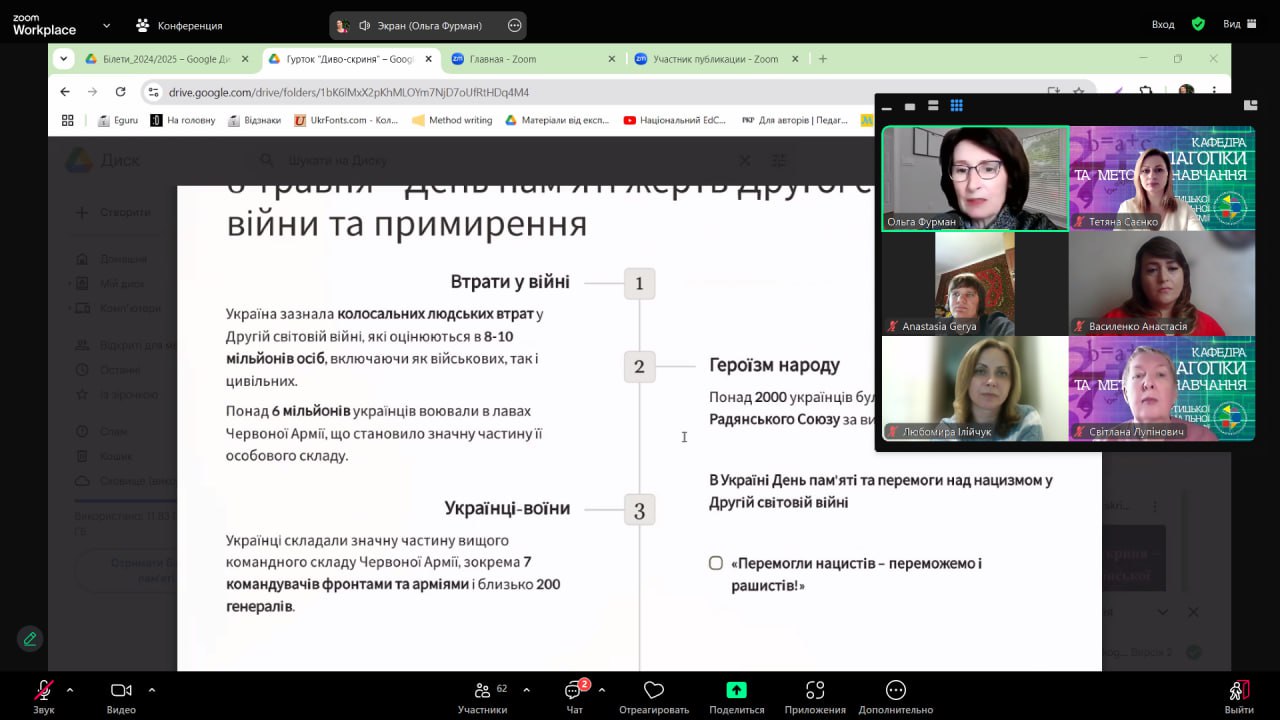Open the green annotation pencil tool
Image resolution: width=1280 pixels, height=720 pixels.
click(x=30, y=638)
